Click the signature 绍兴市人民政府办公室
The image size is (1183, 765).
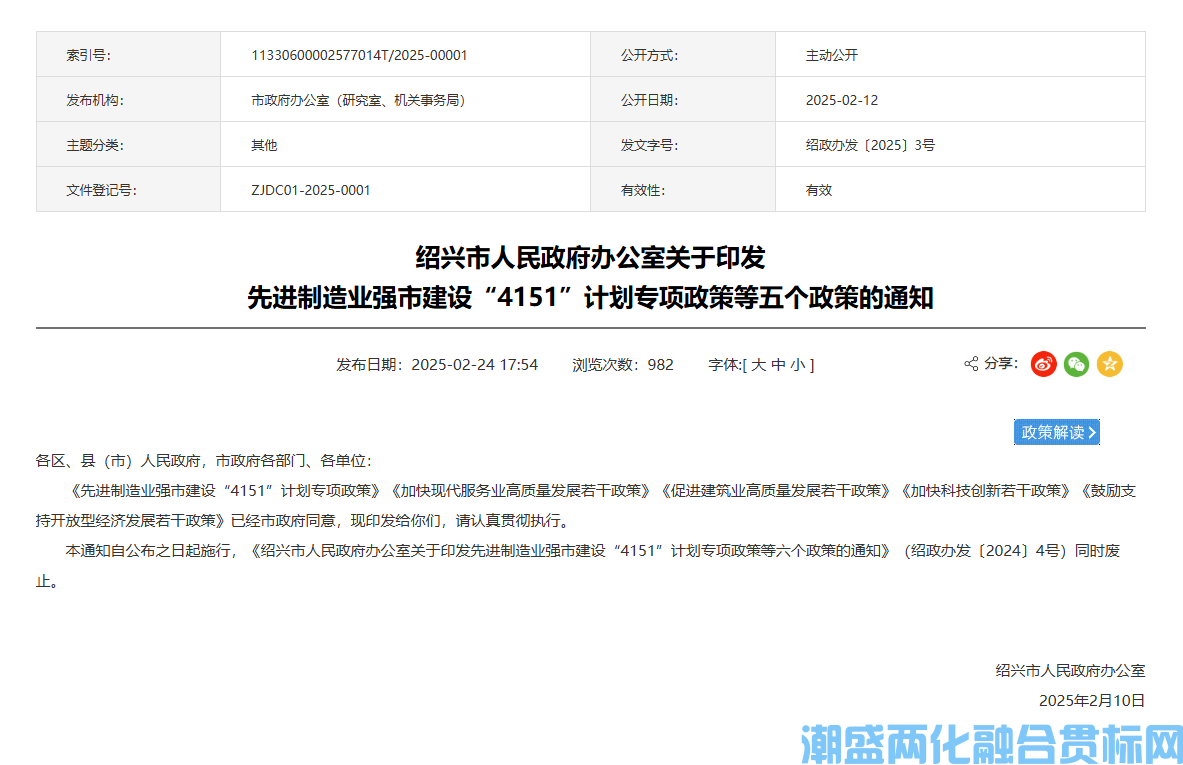(x=1070, y=671)
